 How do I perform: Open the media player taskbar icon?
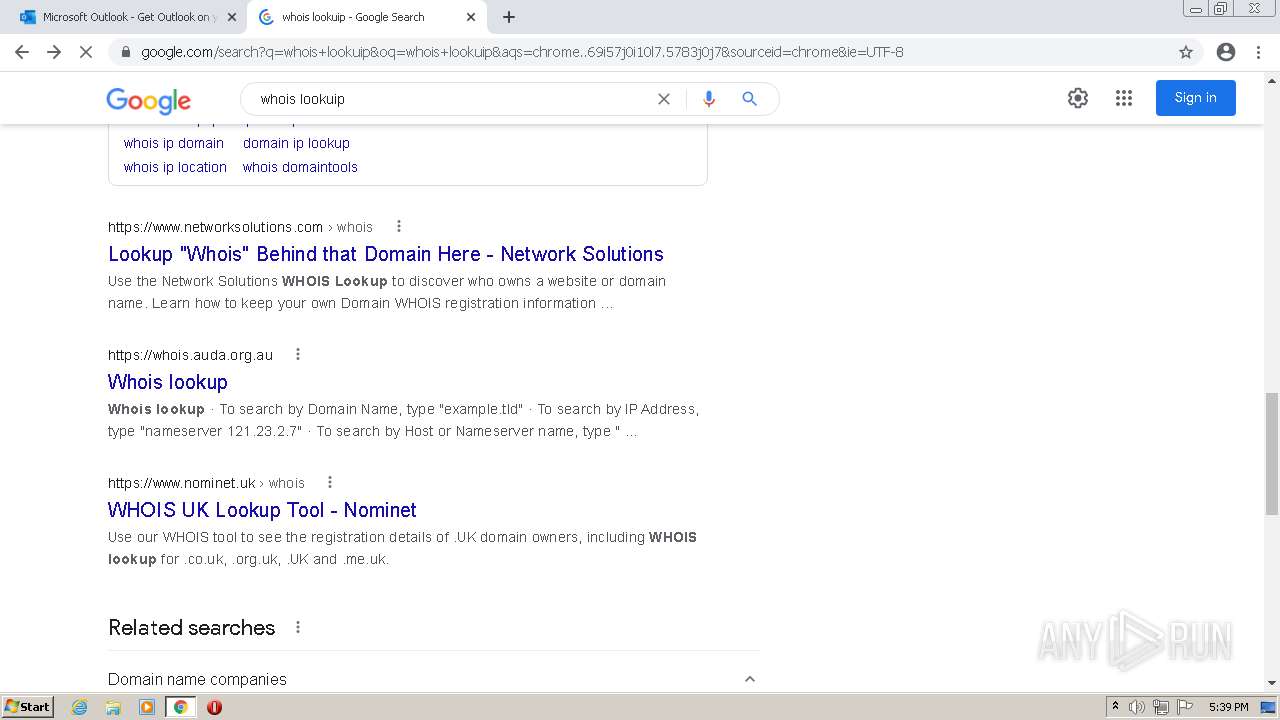147,707
